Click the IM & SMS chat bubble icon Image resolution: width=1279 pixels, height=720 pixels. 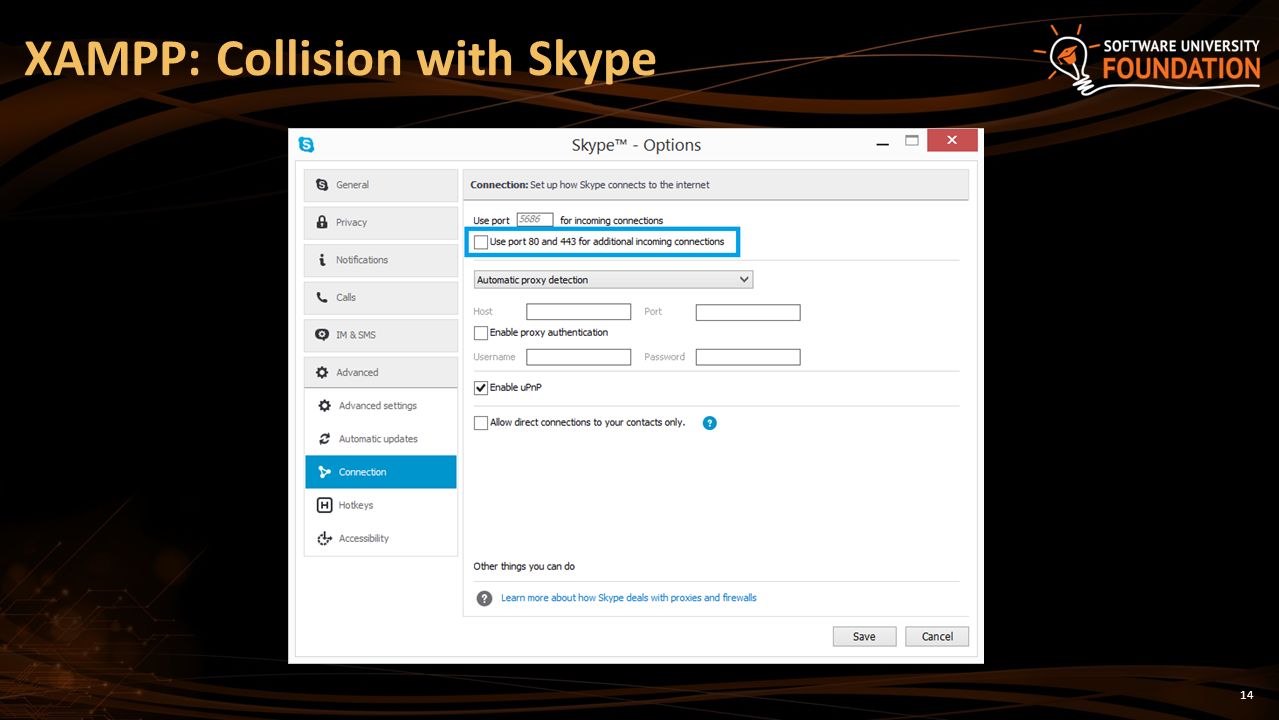coord(322,335)
